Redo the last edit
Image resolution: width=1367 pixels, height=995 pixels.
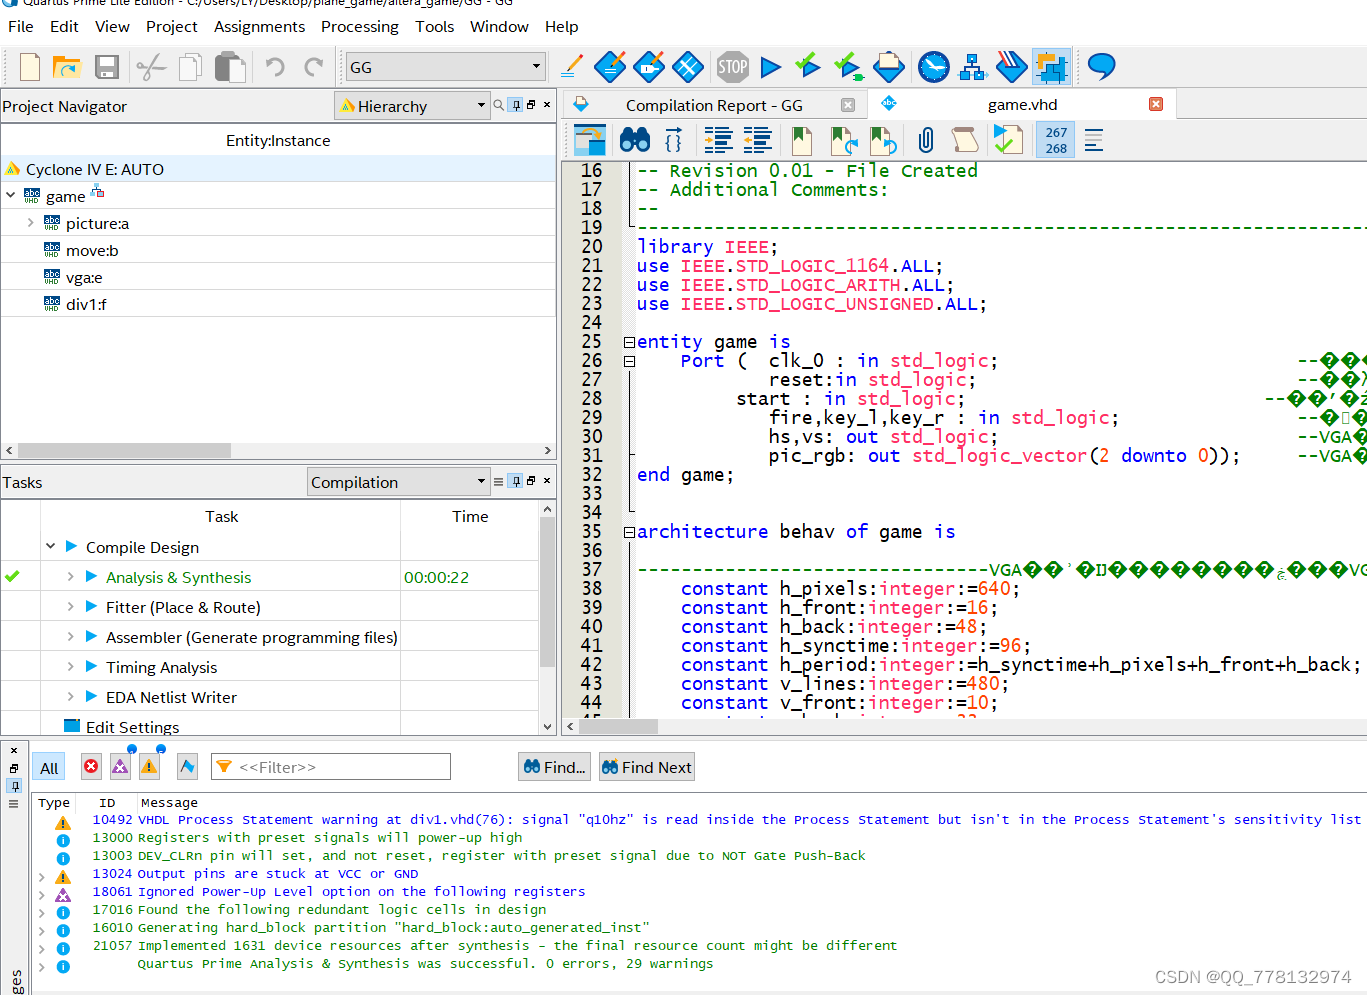(313, 67)
